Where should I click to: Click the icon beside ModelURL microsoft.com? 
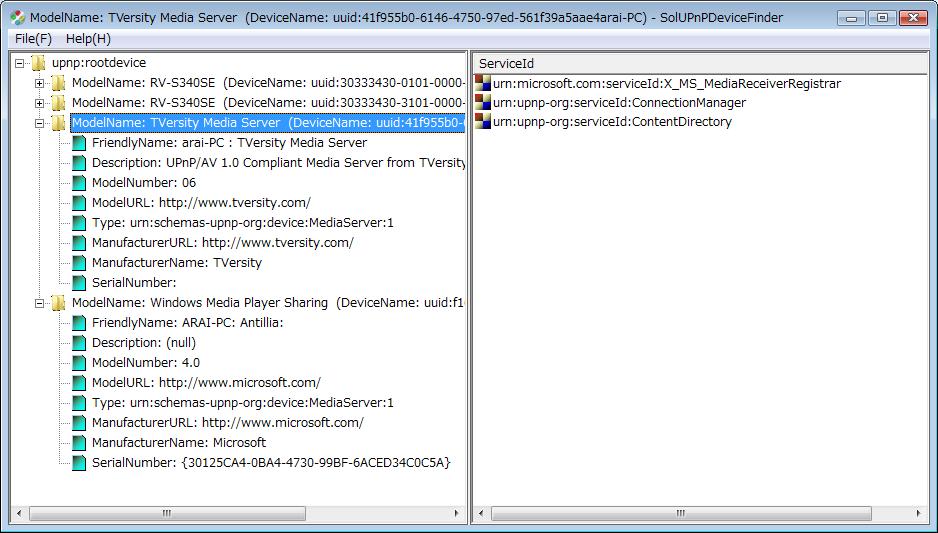tap(79, 383)
